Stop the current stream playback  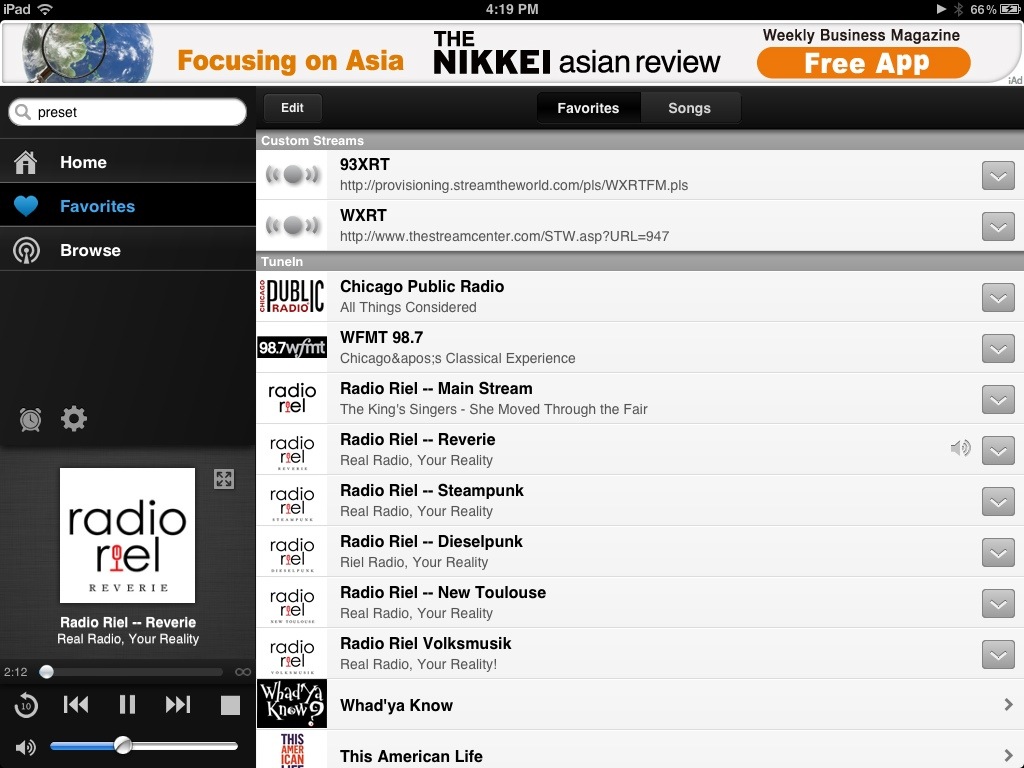pos(229,705)
